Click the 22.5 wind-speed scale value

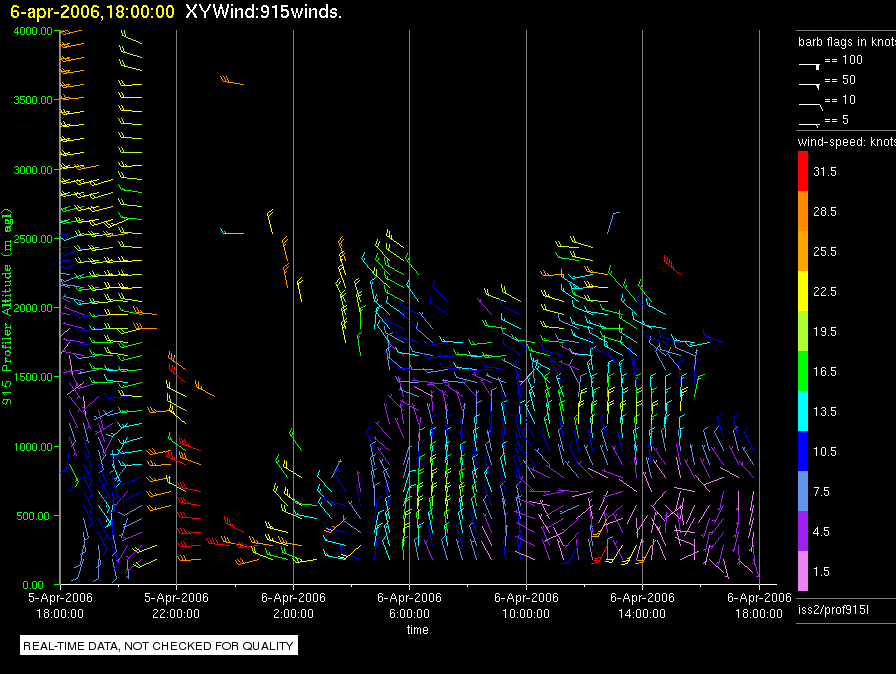[825, 291]
